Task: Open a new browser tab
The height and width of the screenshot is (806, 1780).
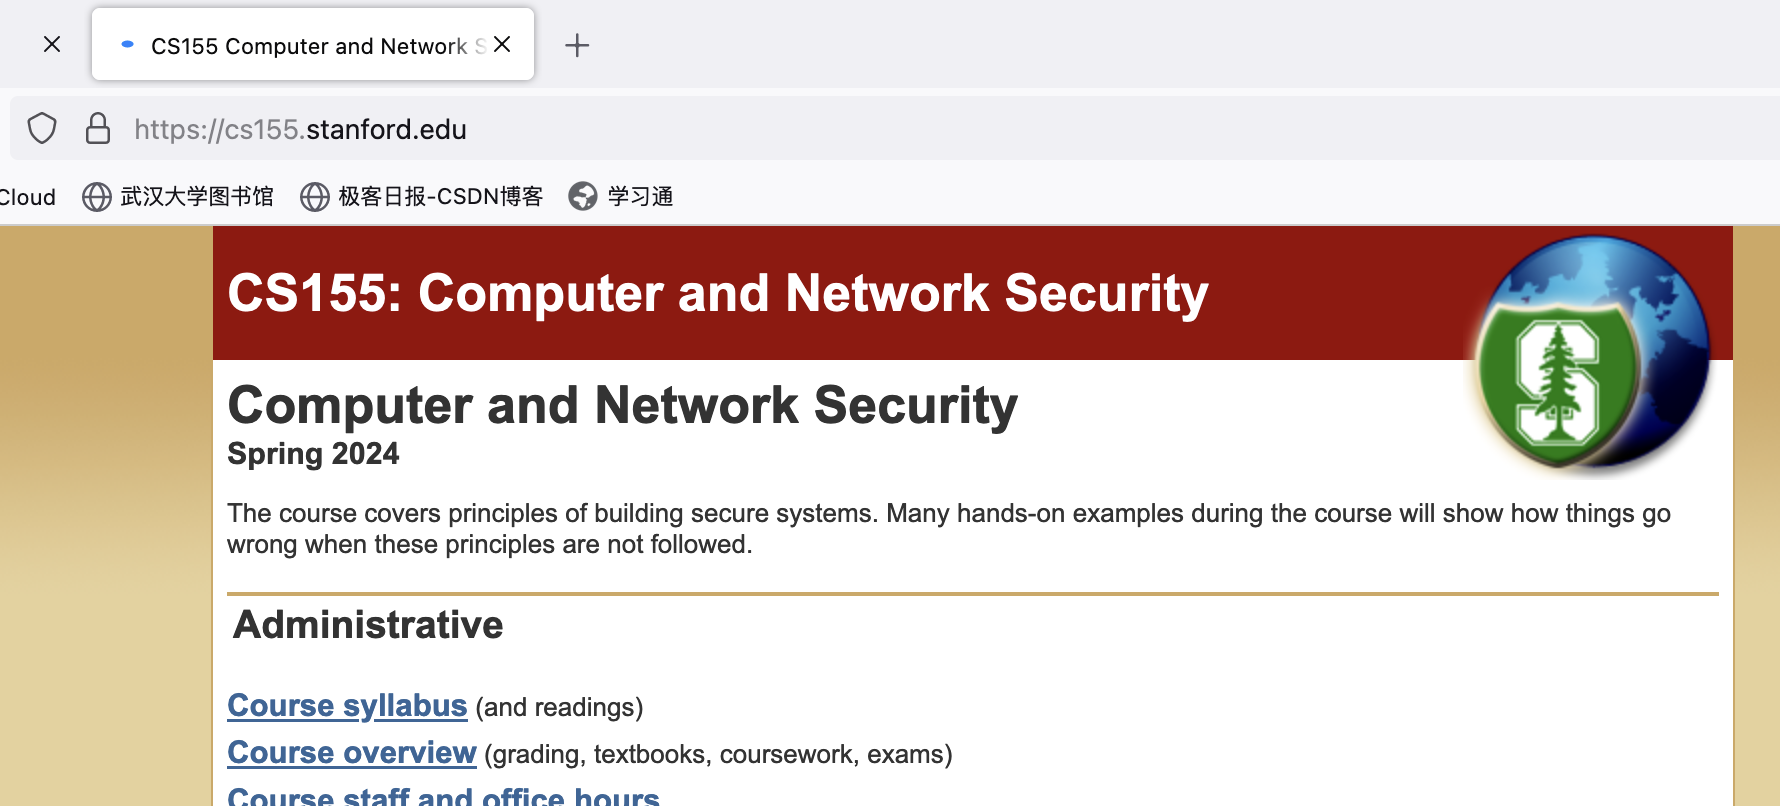Action: pos(577,45)
